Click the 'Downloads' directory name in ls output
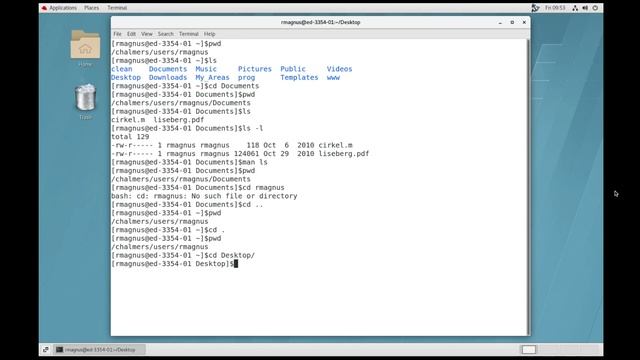This screenshot has height=360, width=640. click(x=168, y=78)
